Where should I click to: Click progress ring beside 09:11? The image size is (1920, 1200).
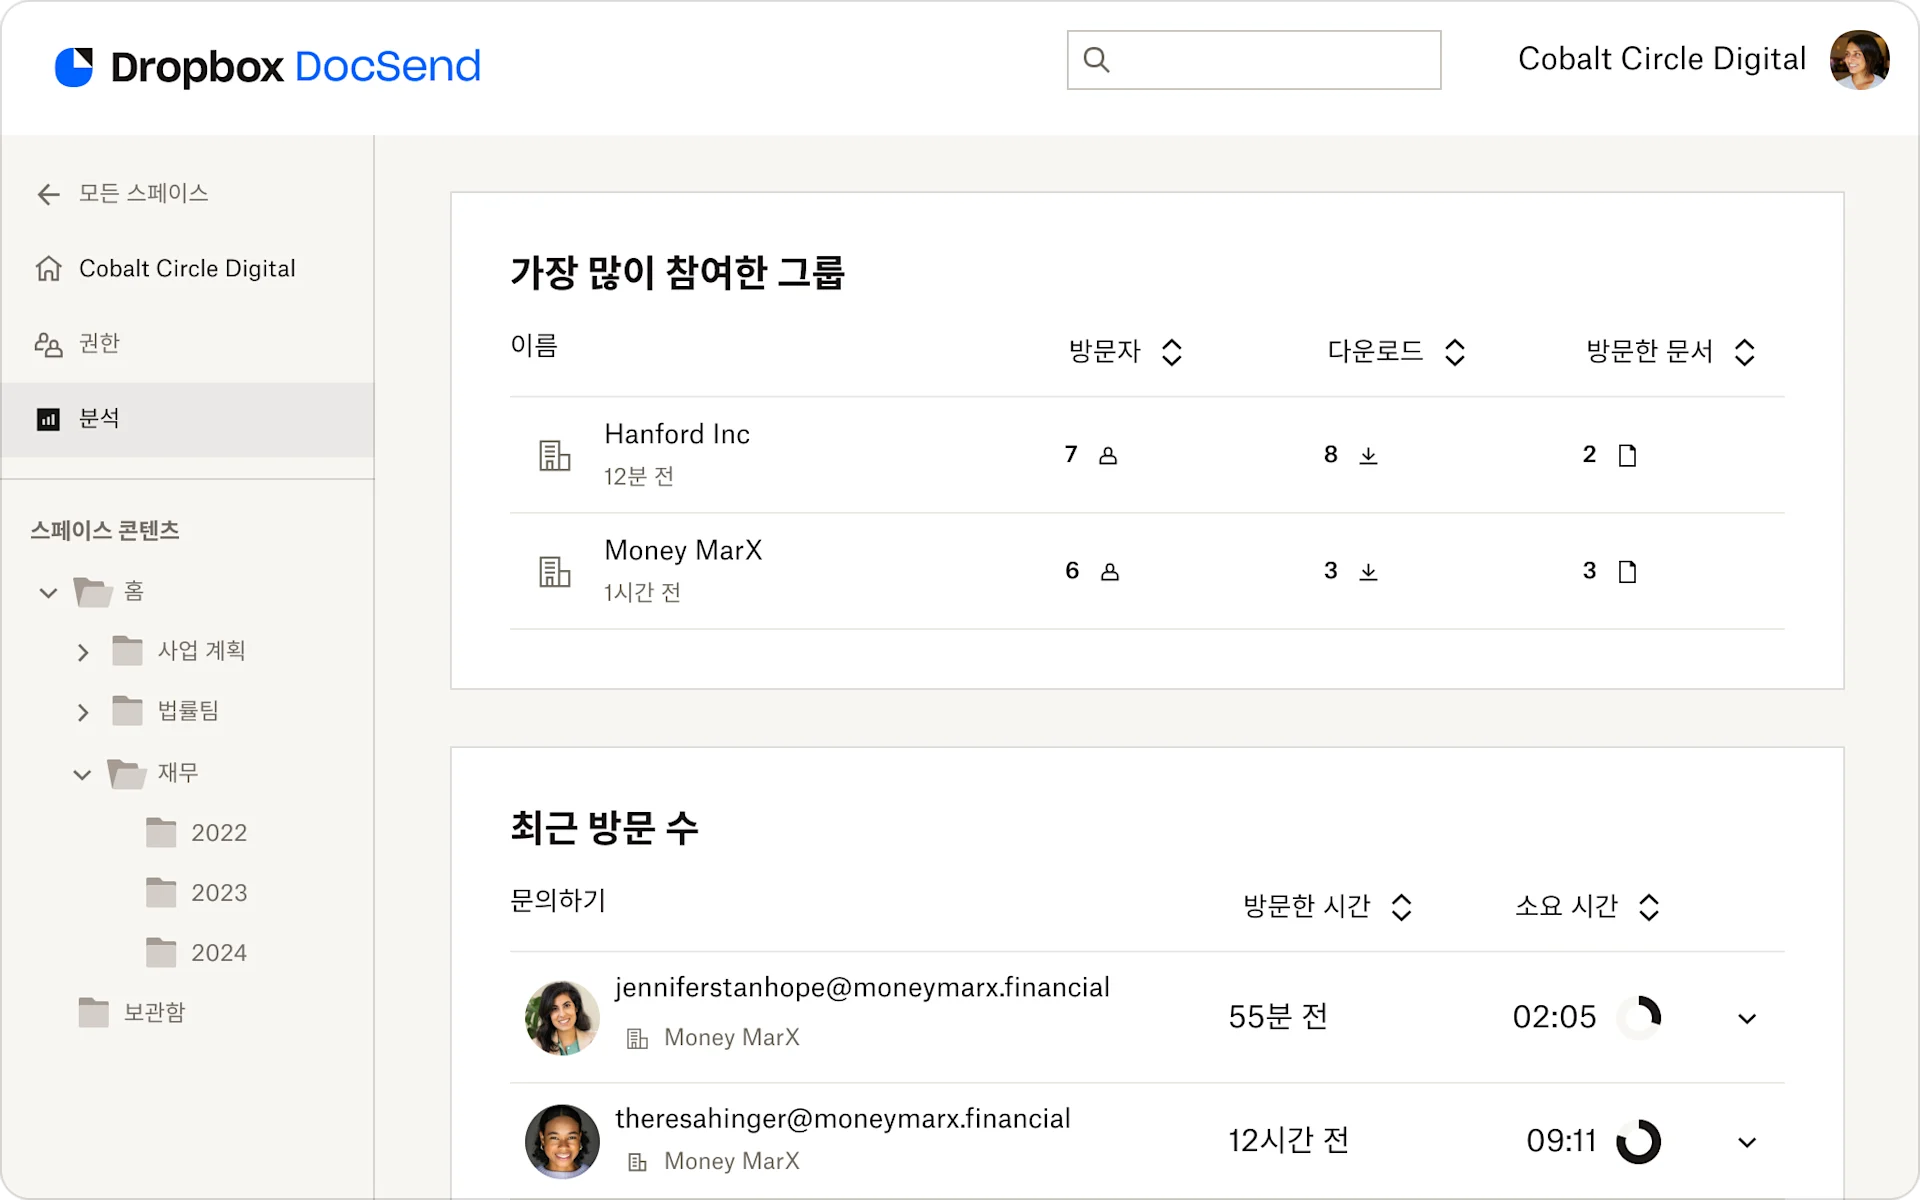(x=1639, y=1141)
